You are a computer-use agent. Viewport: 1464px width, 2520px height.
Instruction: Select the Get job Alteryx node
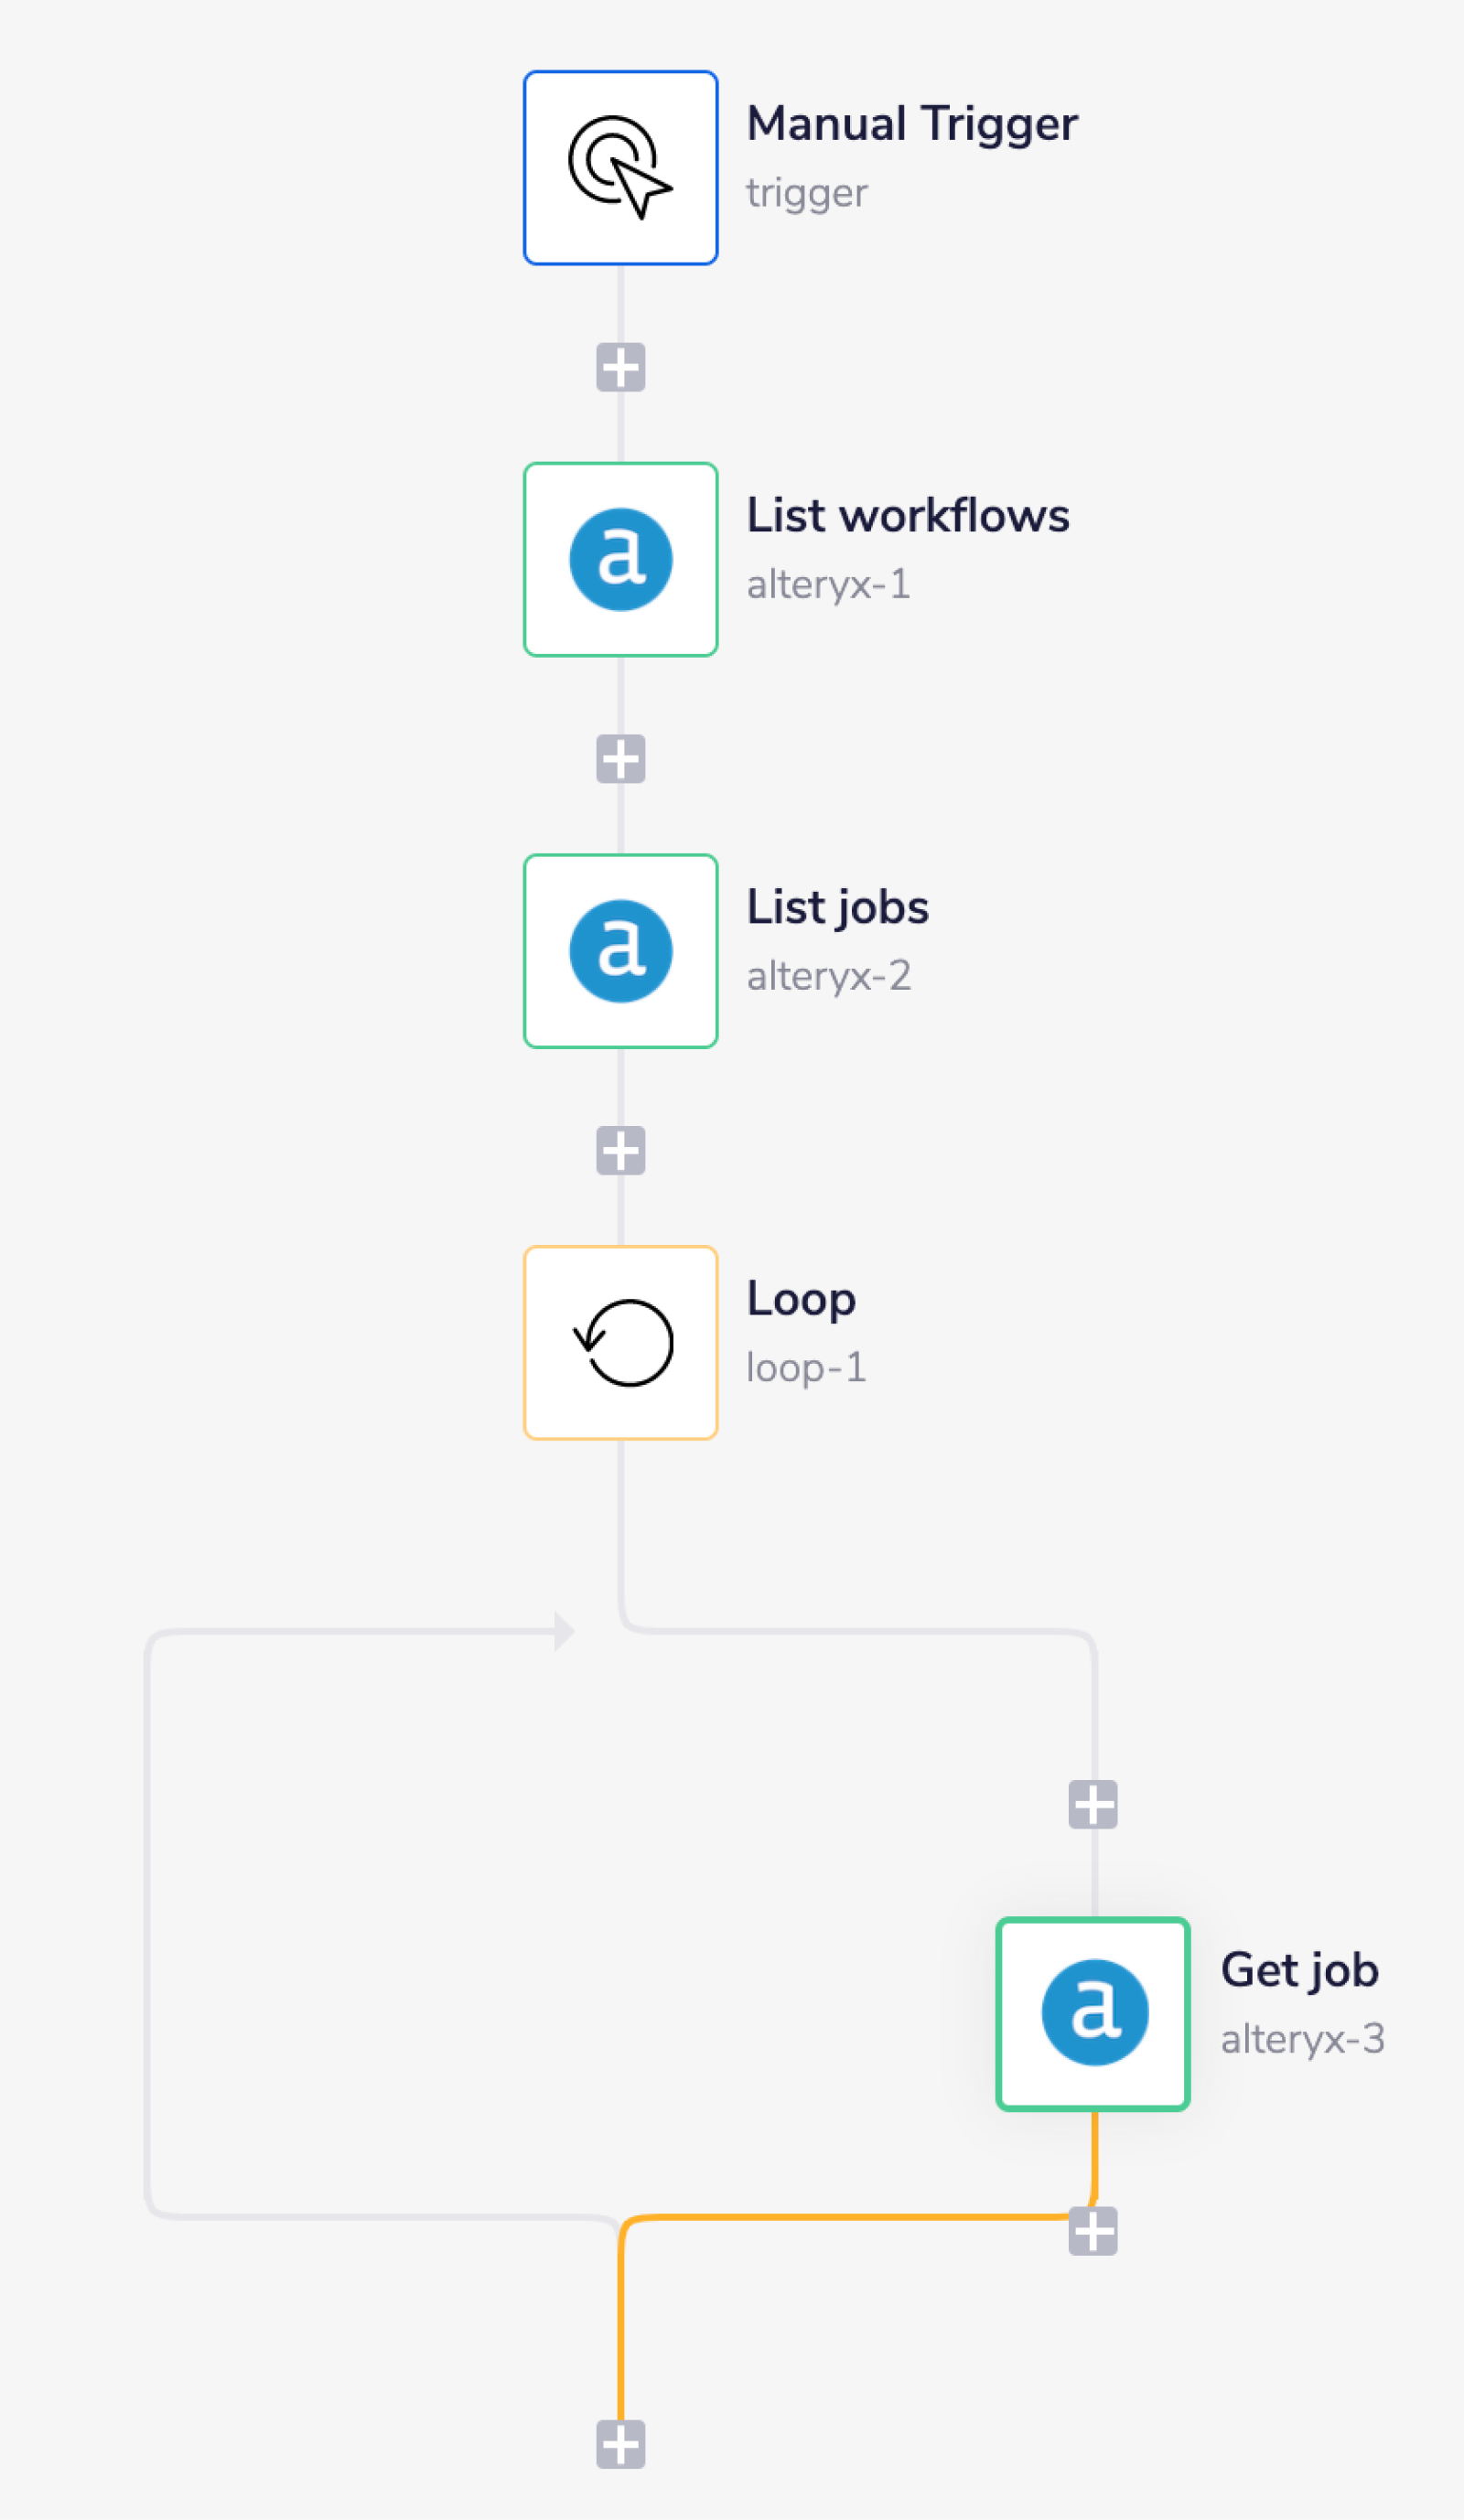tap(1093, 2014)
